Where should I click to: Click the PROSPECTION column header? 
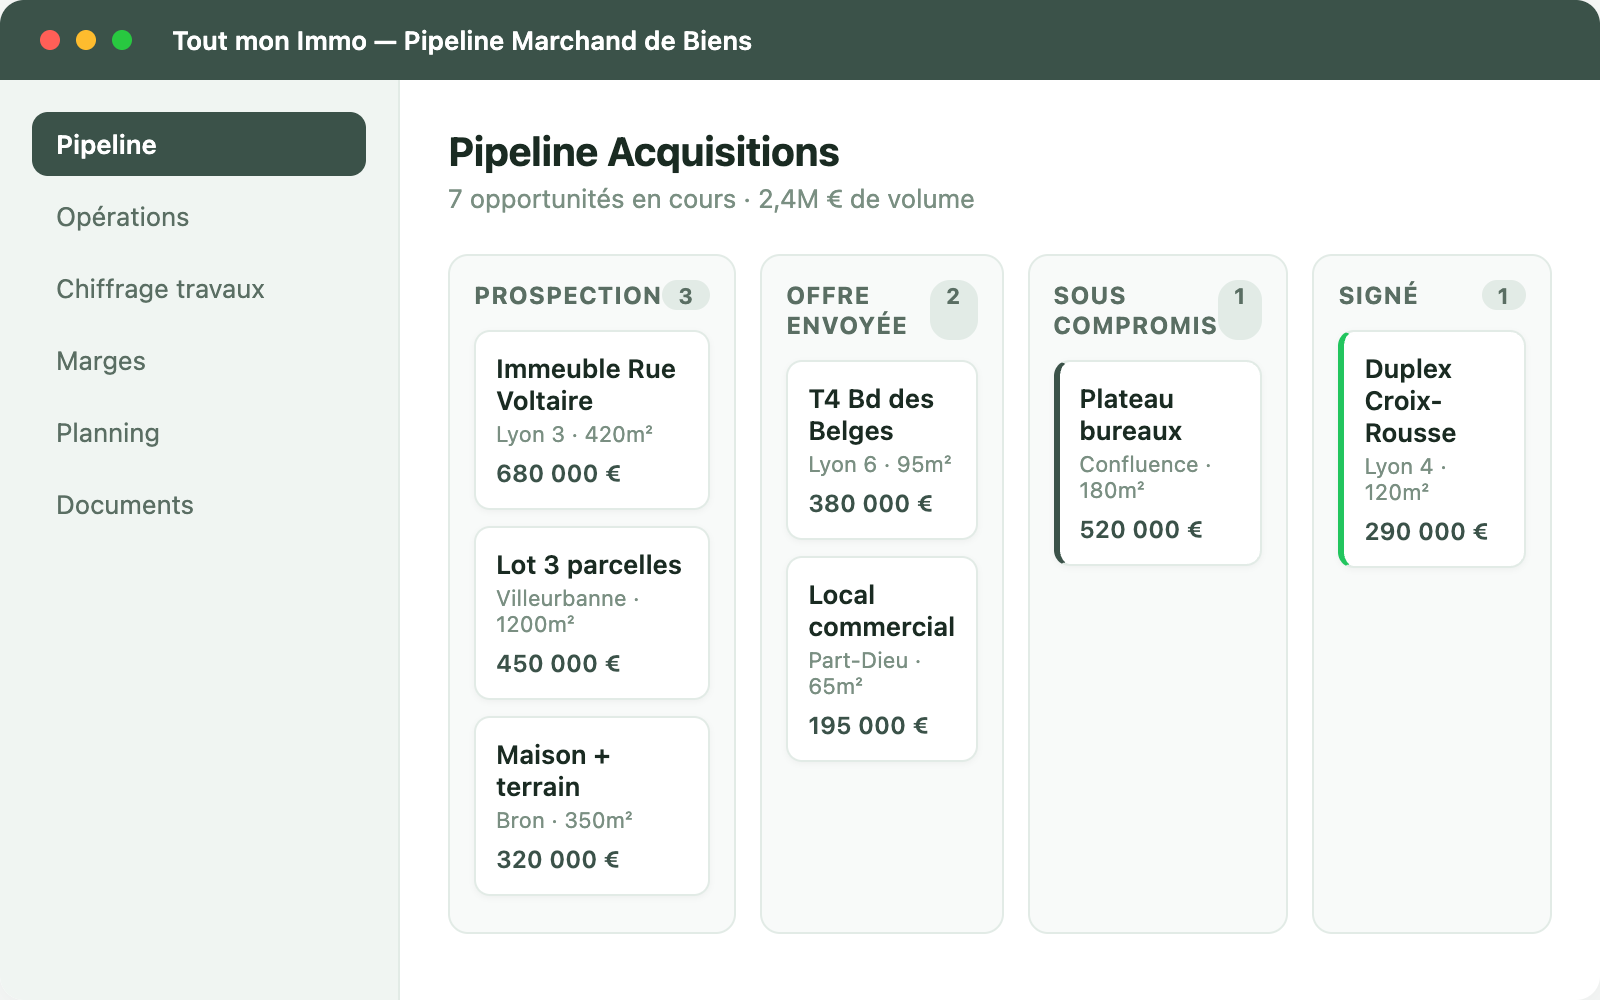pyautogui.click(x=567, y=295)
